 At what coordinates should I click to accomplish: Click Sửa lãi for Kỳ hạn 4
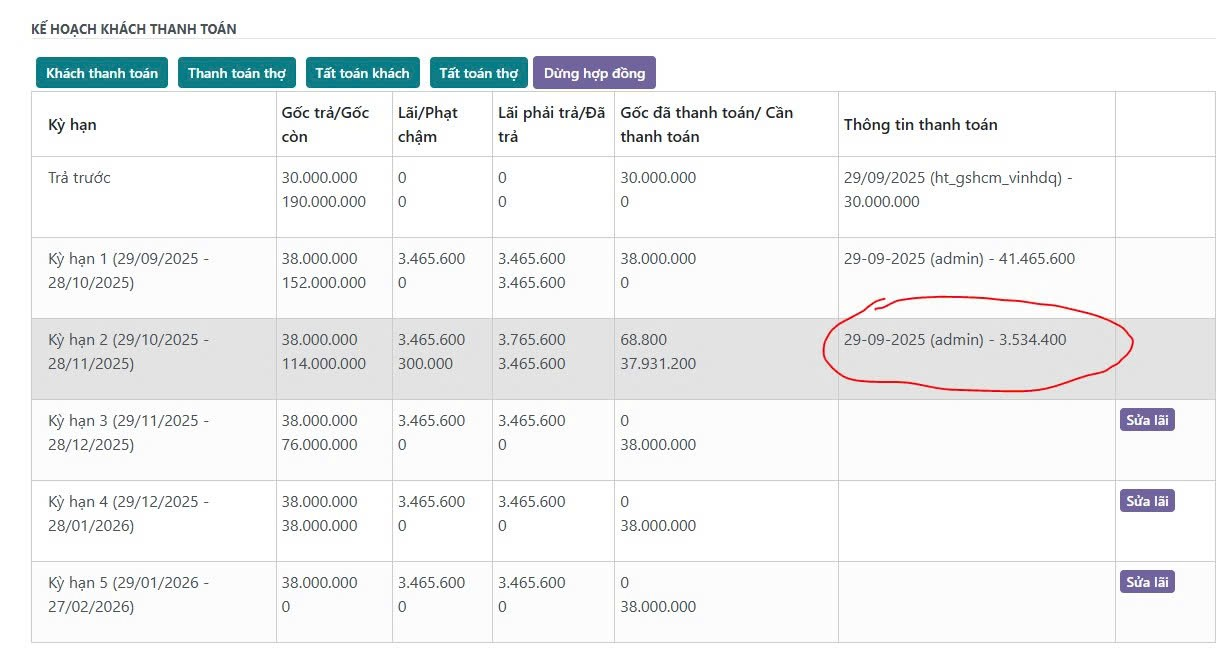click(x=1146, y=501)
